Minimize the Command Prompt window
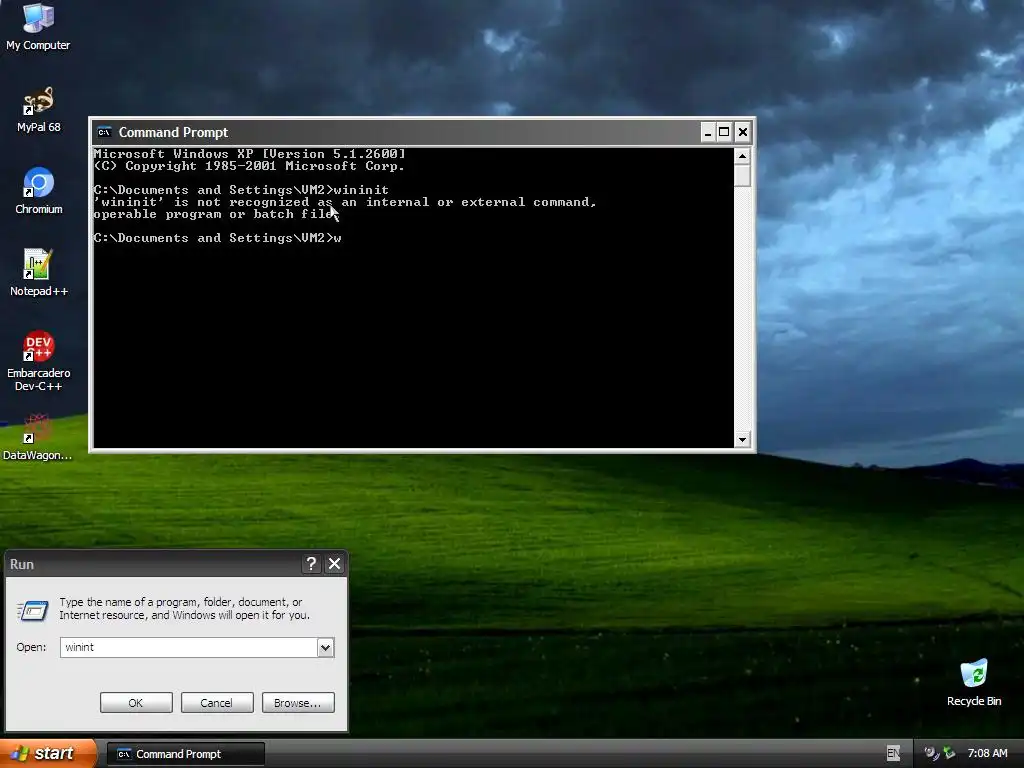1024x768 pixels. [x=708, y=133]
